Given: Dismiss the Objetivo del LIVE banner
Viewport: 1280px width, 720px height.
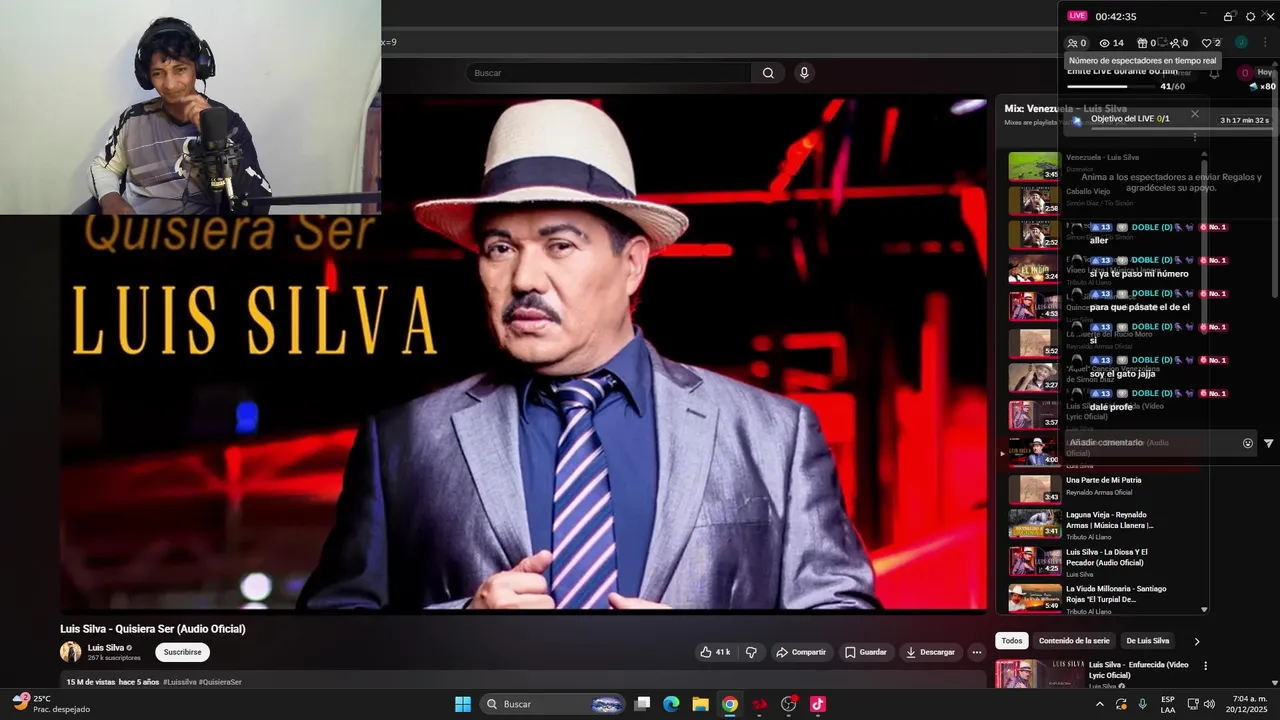Looking at the screenshot, I should [1194, 114].
